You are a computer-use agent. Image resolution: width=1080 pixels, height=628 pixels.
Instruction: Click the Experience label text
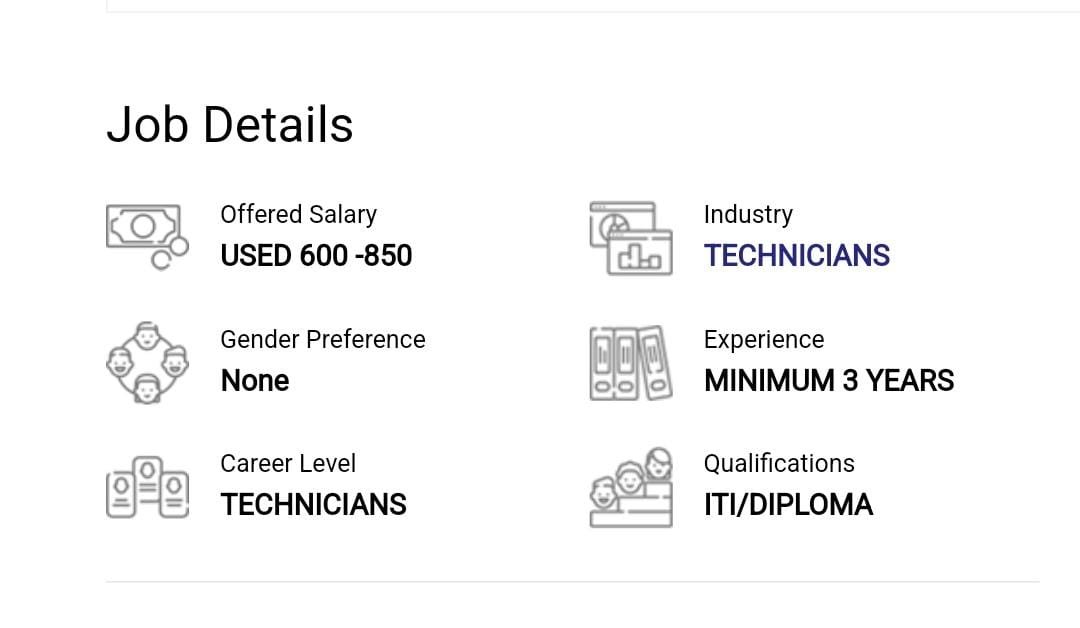[x=764, y=339]
